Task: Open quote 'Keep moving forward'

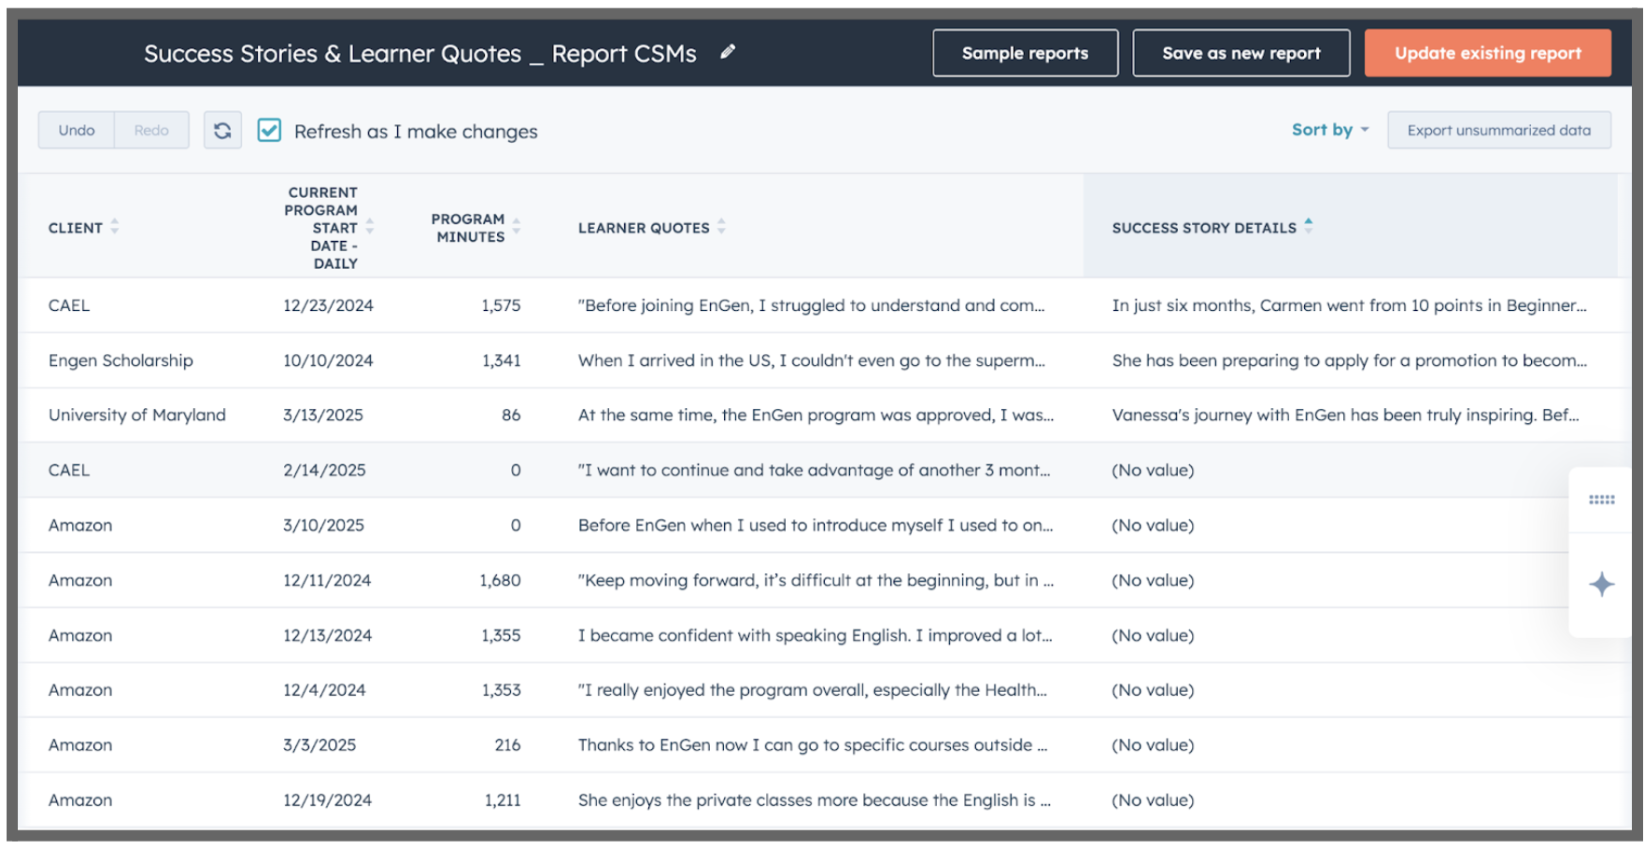Action: [816, 580]
